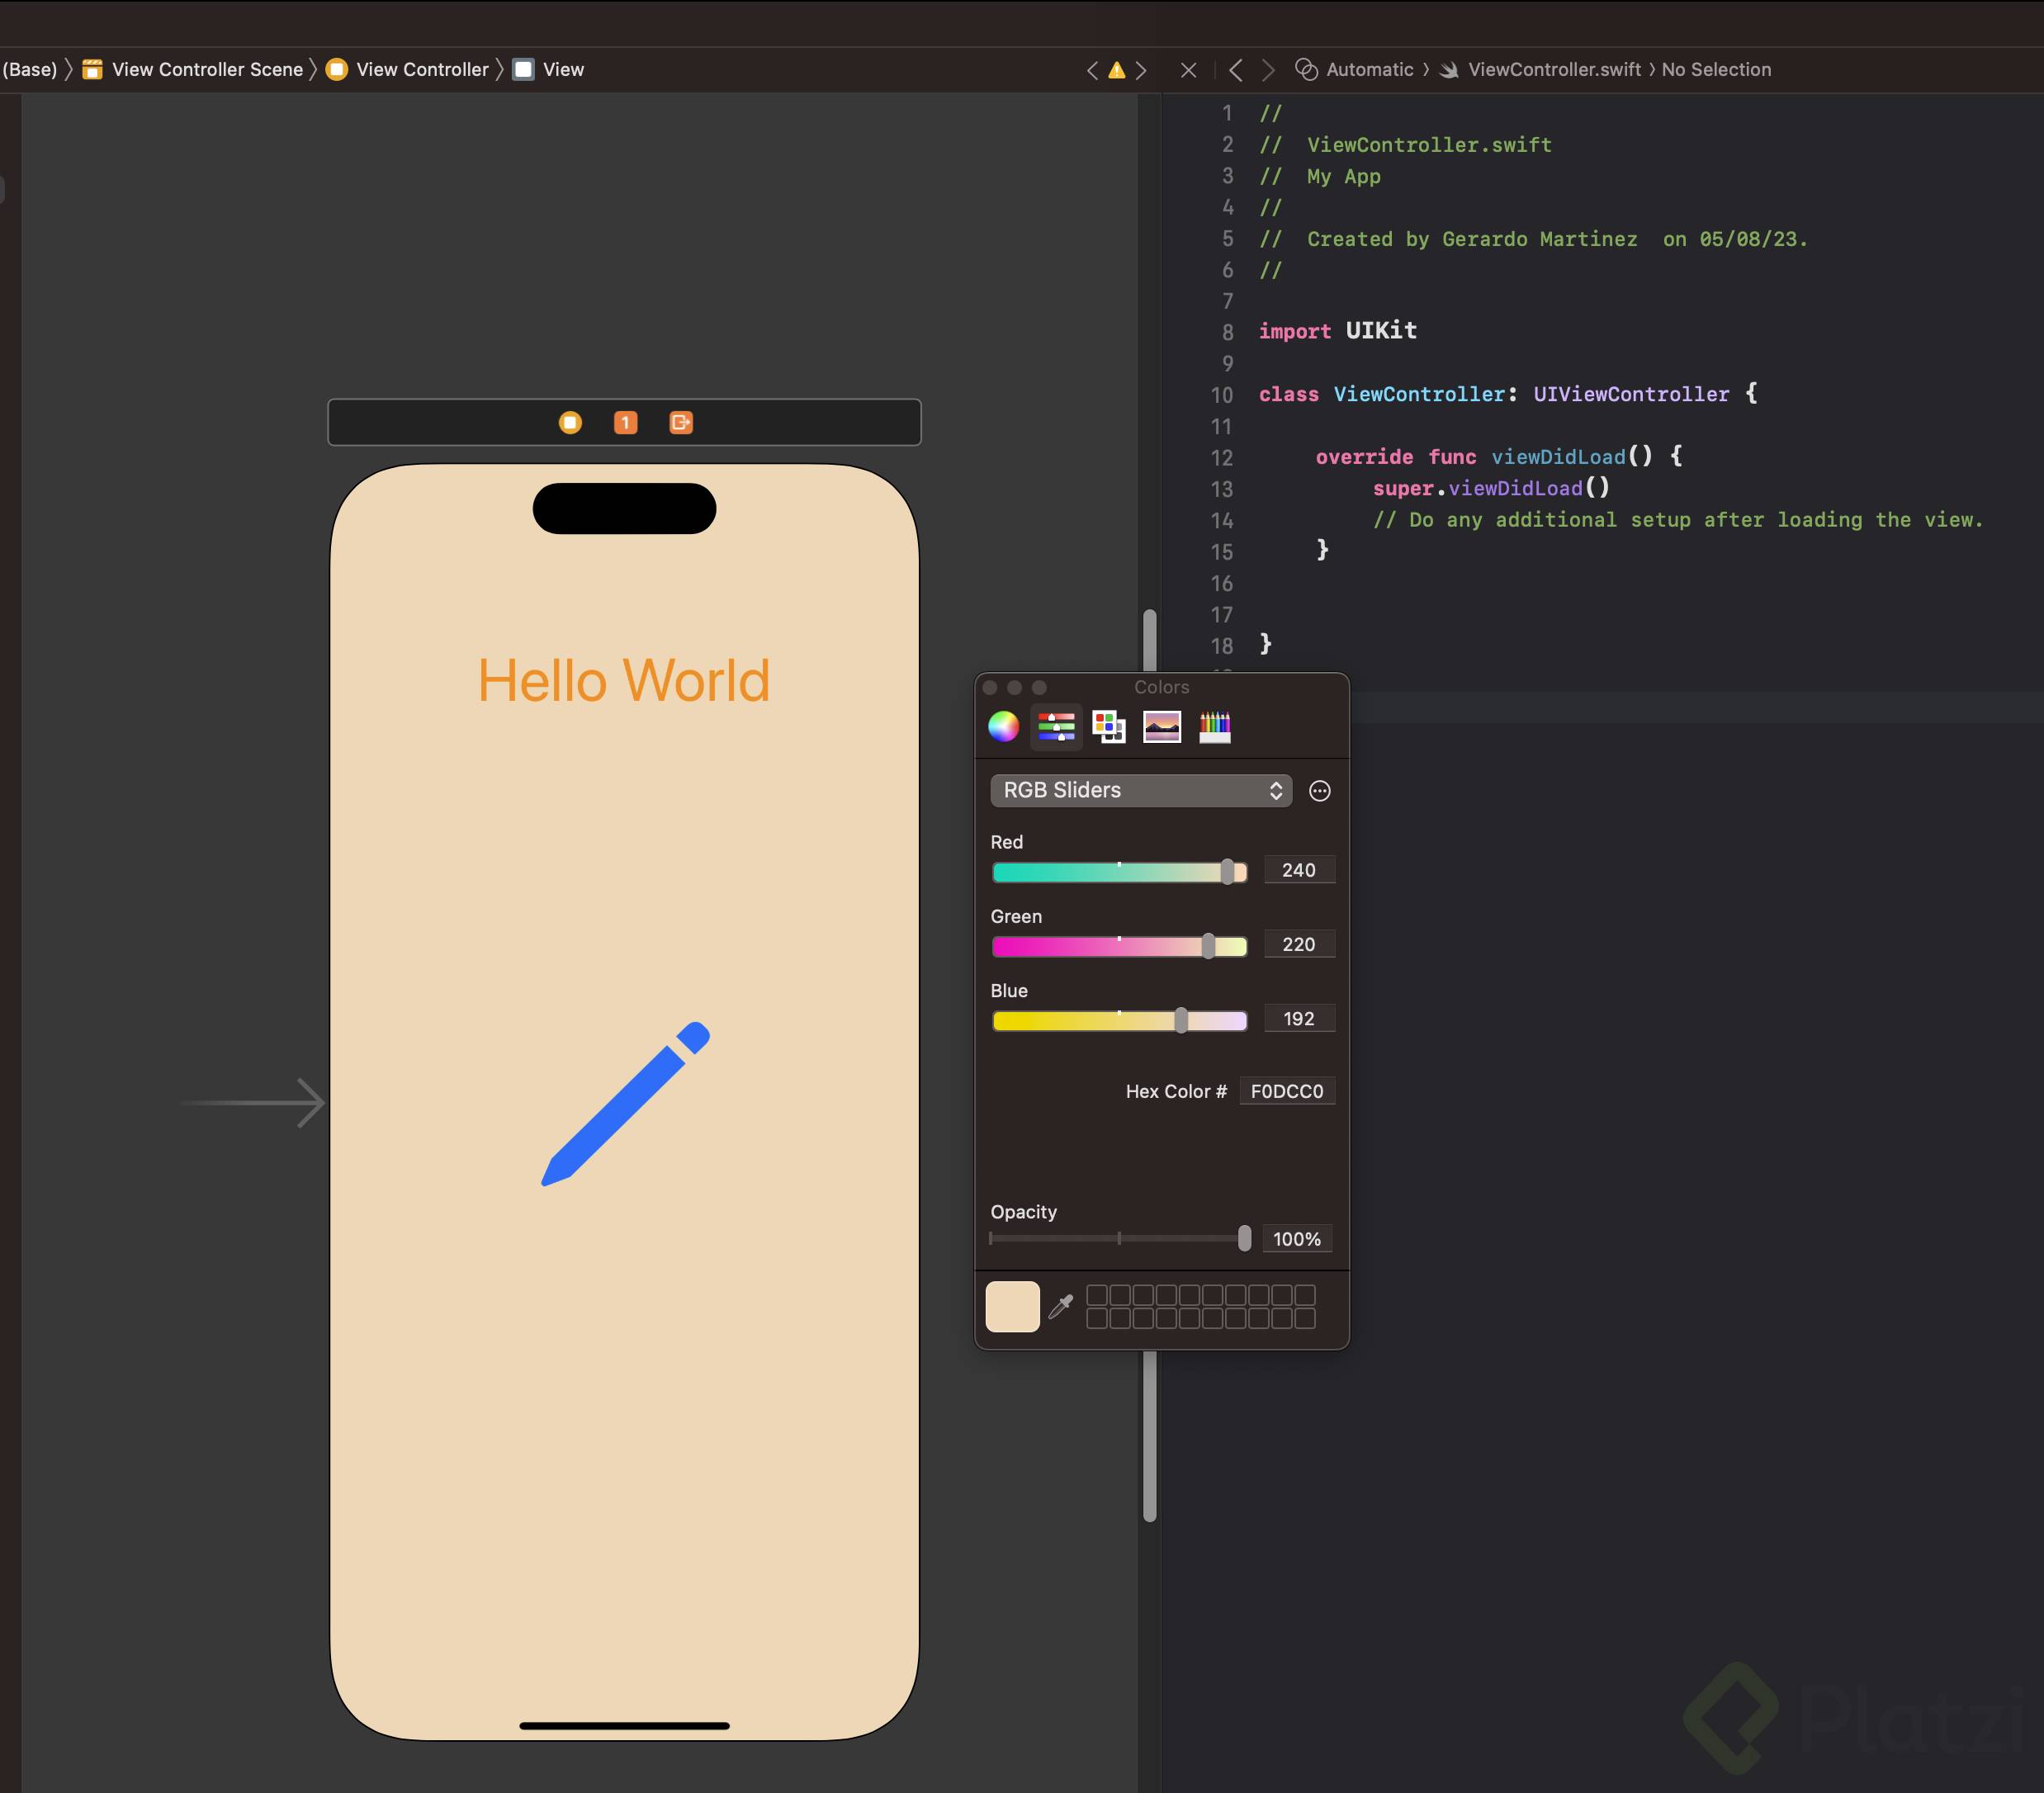Click the current beige color swatch
The image size is (2044, 1793).
coord(1012,1306)
